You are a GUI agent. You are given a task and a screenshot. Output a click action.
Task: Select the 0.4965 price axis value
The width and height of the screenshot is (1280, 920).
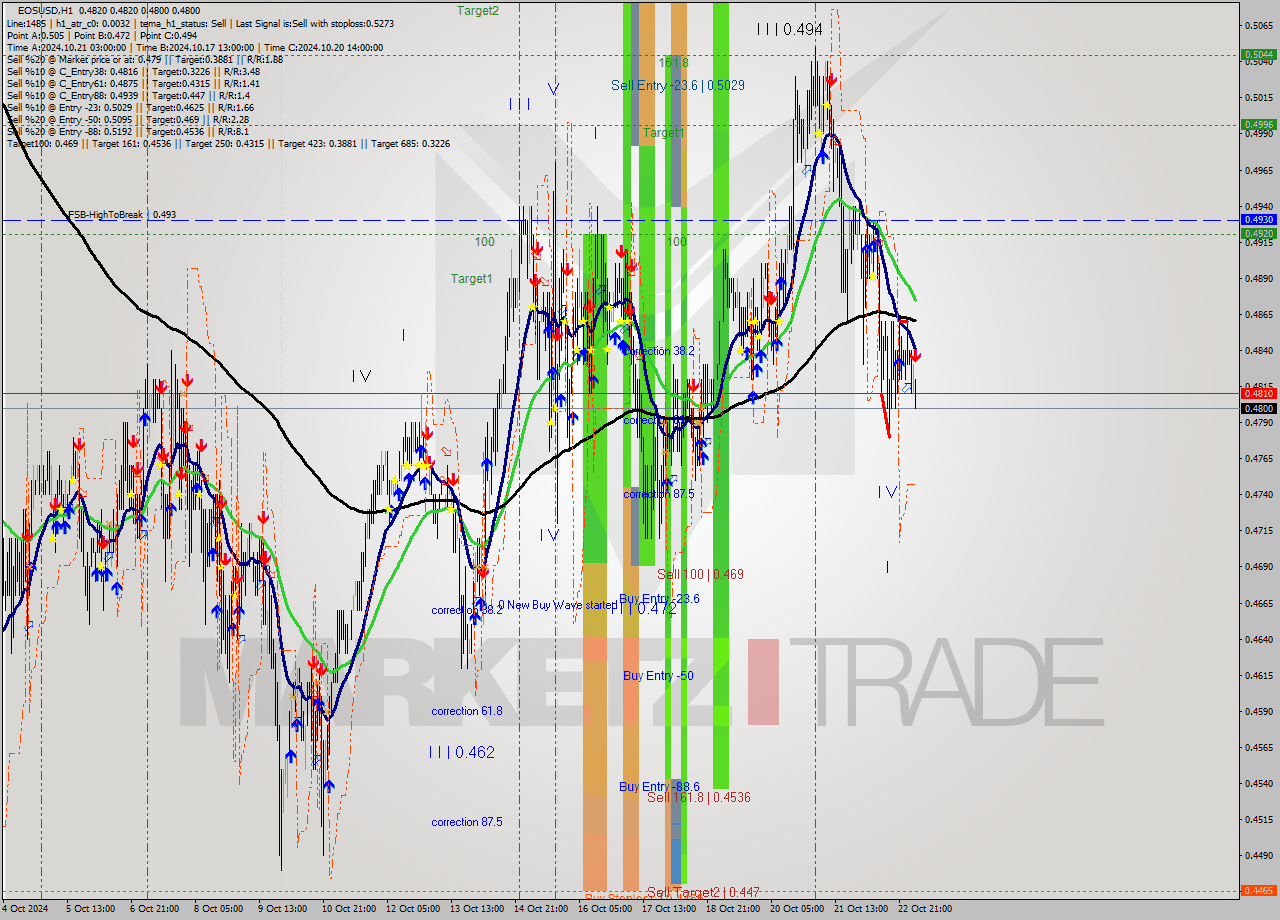(x=1258, y=170)
